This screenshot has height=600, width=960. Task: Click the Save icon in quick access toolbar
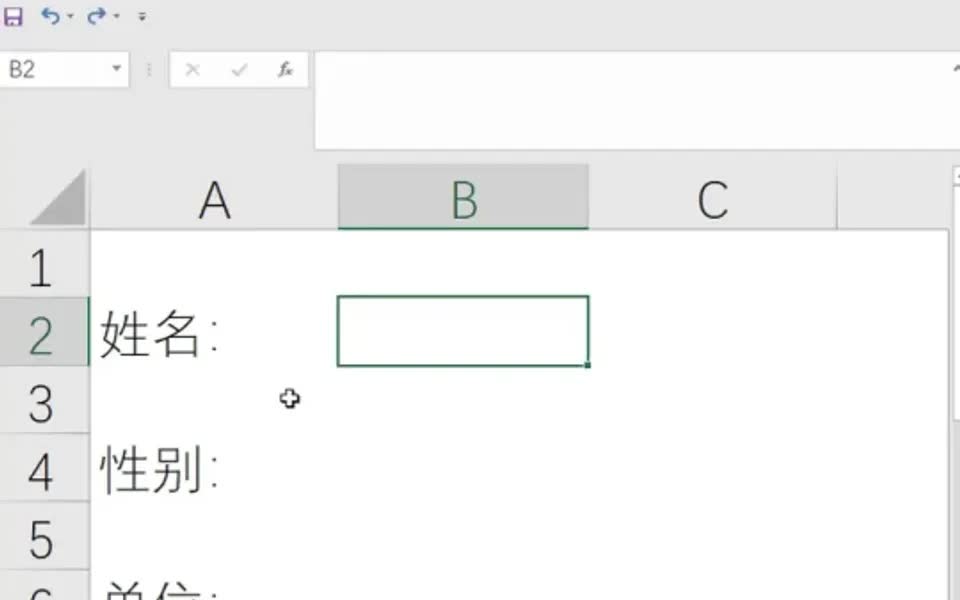tap(13, 16)
